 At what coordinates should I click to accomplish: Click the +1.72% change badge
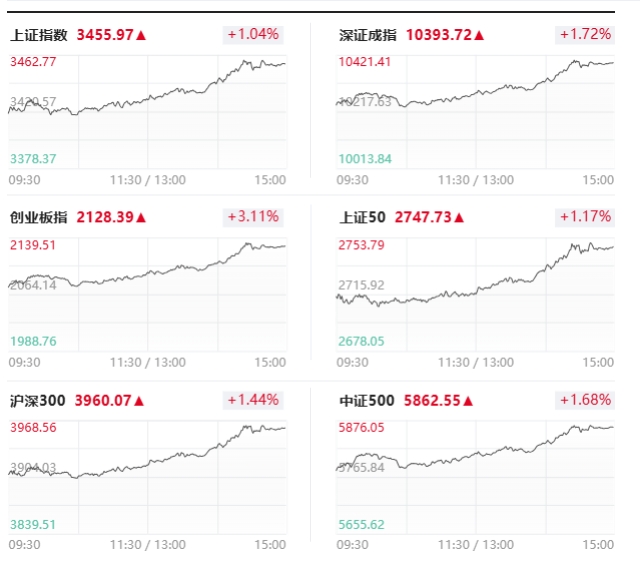coord(584,34)
